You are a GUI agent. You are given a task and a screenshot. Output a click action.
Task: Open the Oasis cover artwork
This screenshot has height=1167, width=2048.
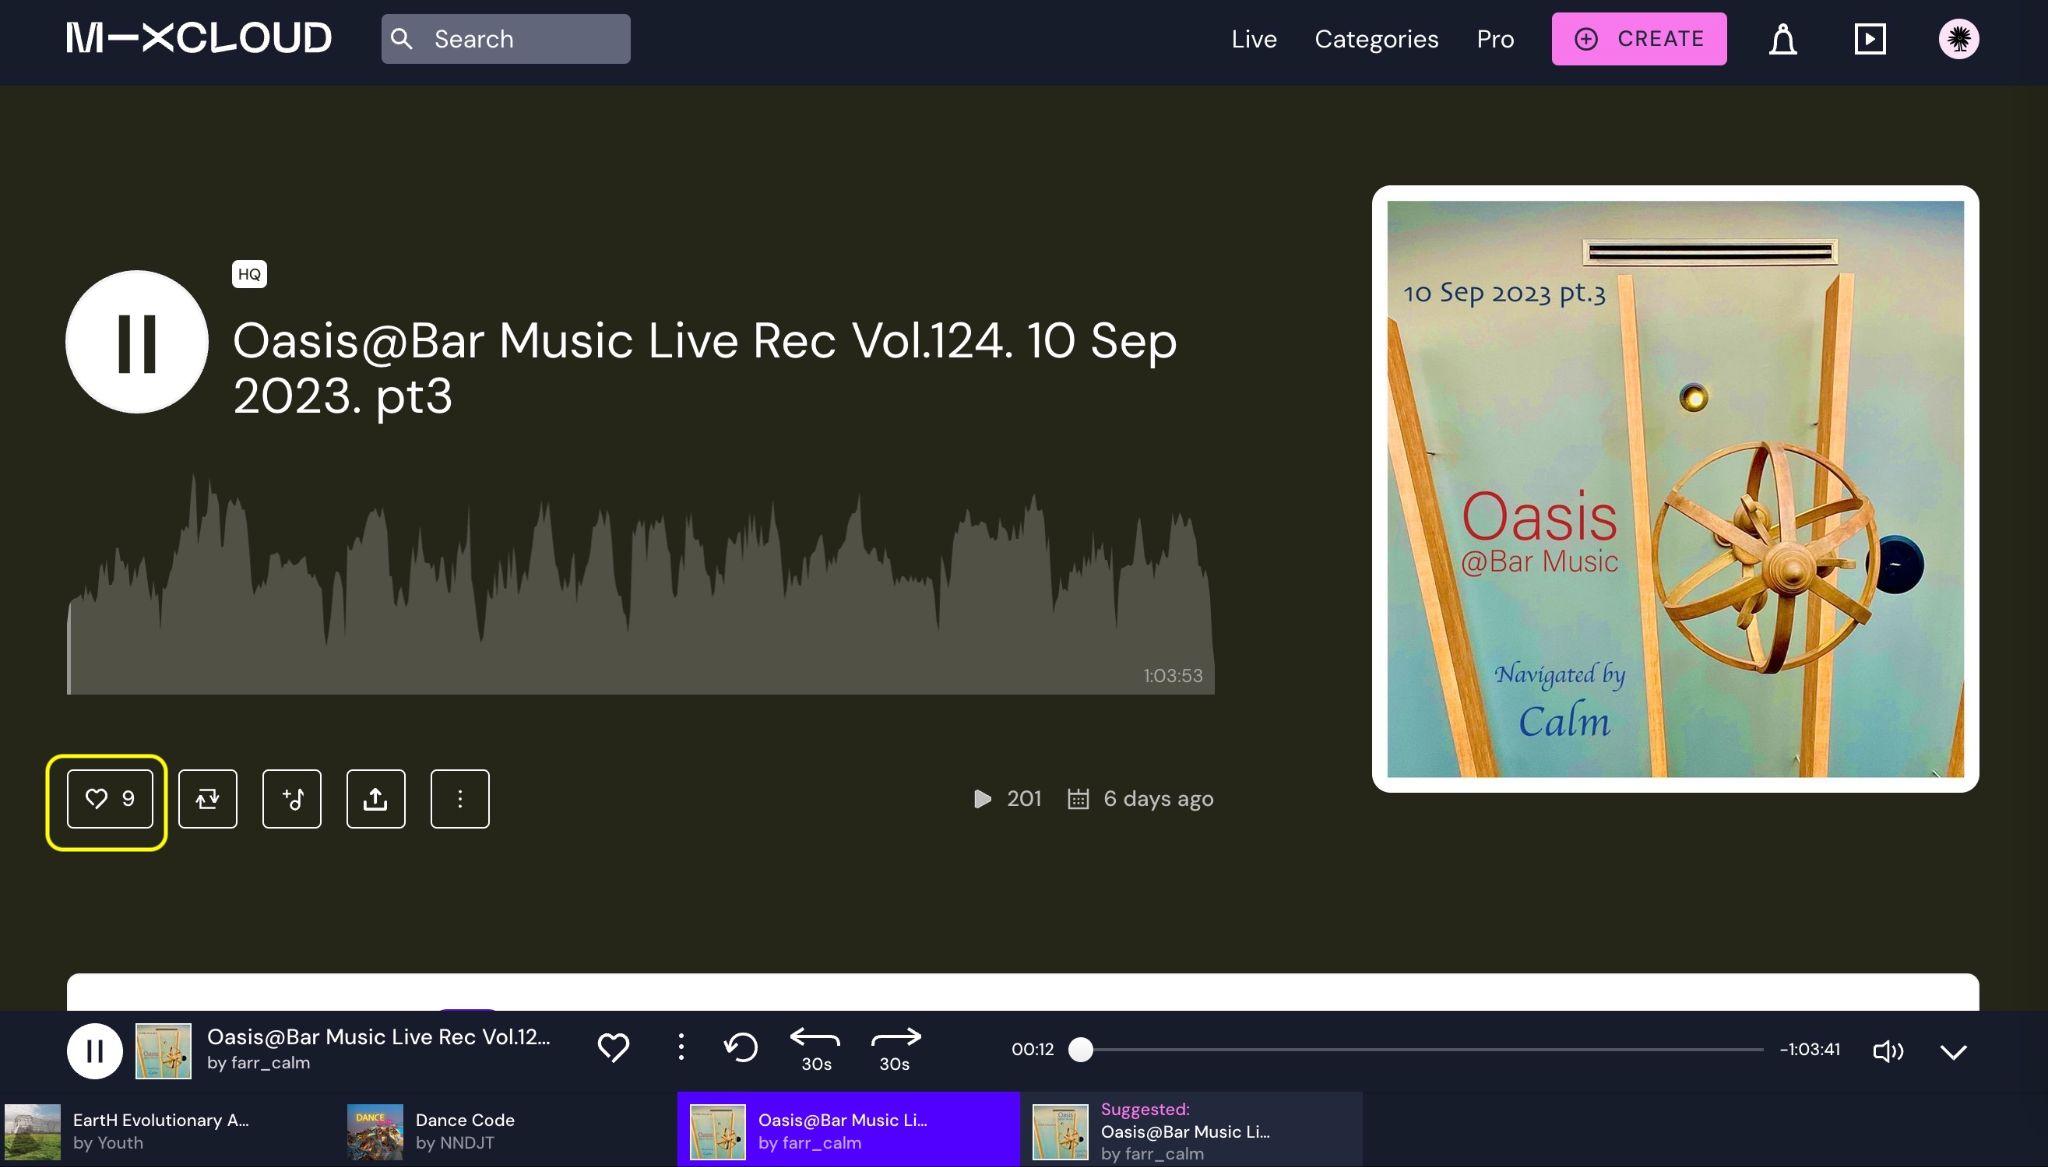[1675, 489]
